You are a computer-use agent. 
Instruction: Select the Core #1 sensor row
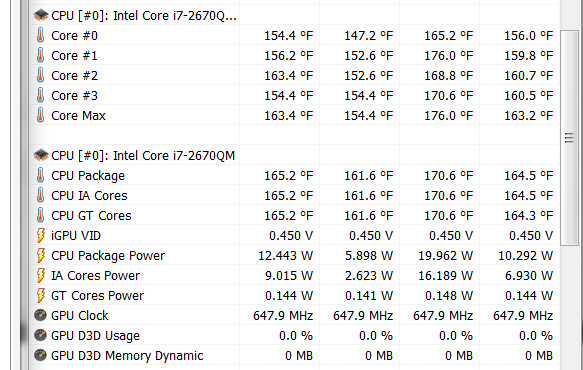point(294,55)
